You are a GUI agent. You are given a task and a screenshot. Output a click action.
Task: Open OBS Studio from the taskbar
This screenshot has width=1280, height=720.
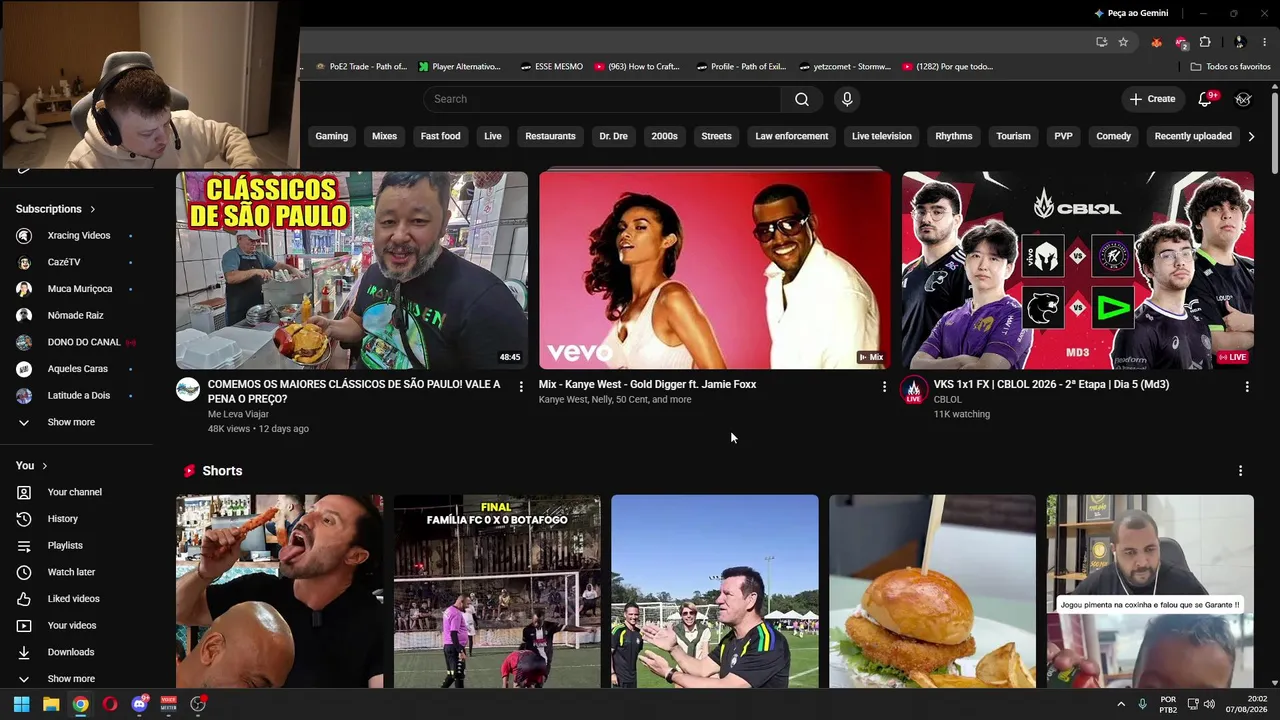click(x=198, y=704)
